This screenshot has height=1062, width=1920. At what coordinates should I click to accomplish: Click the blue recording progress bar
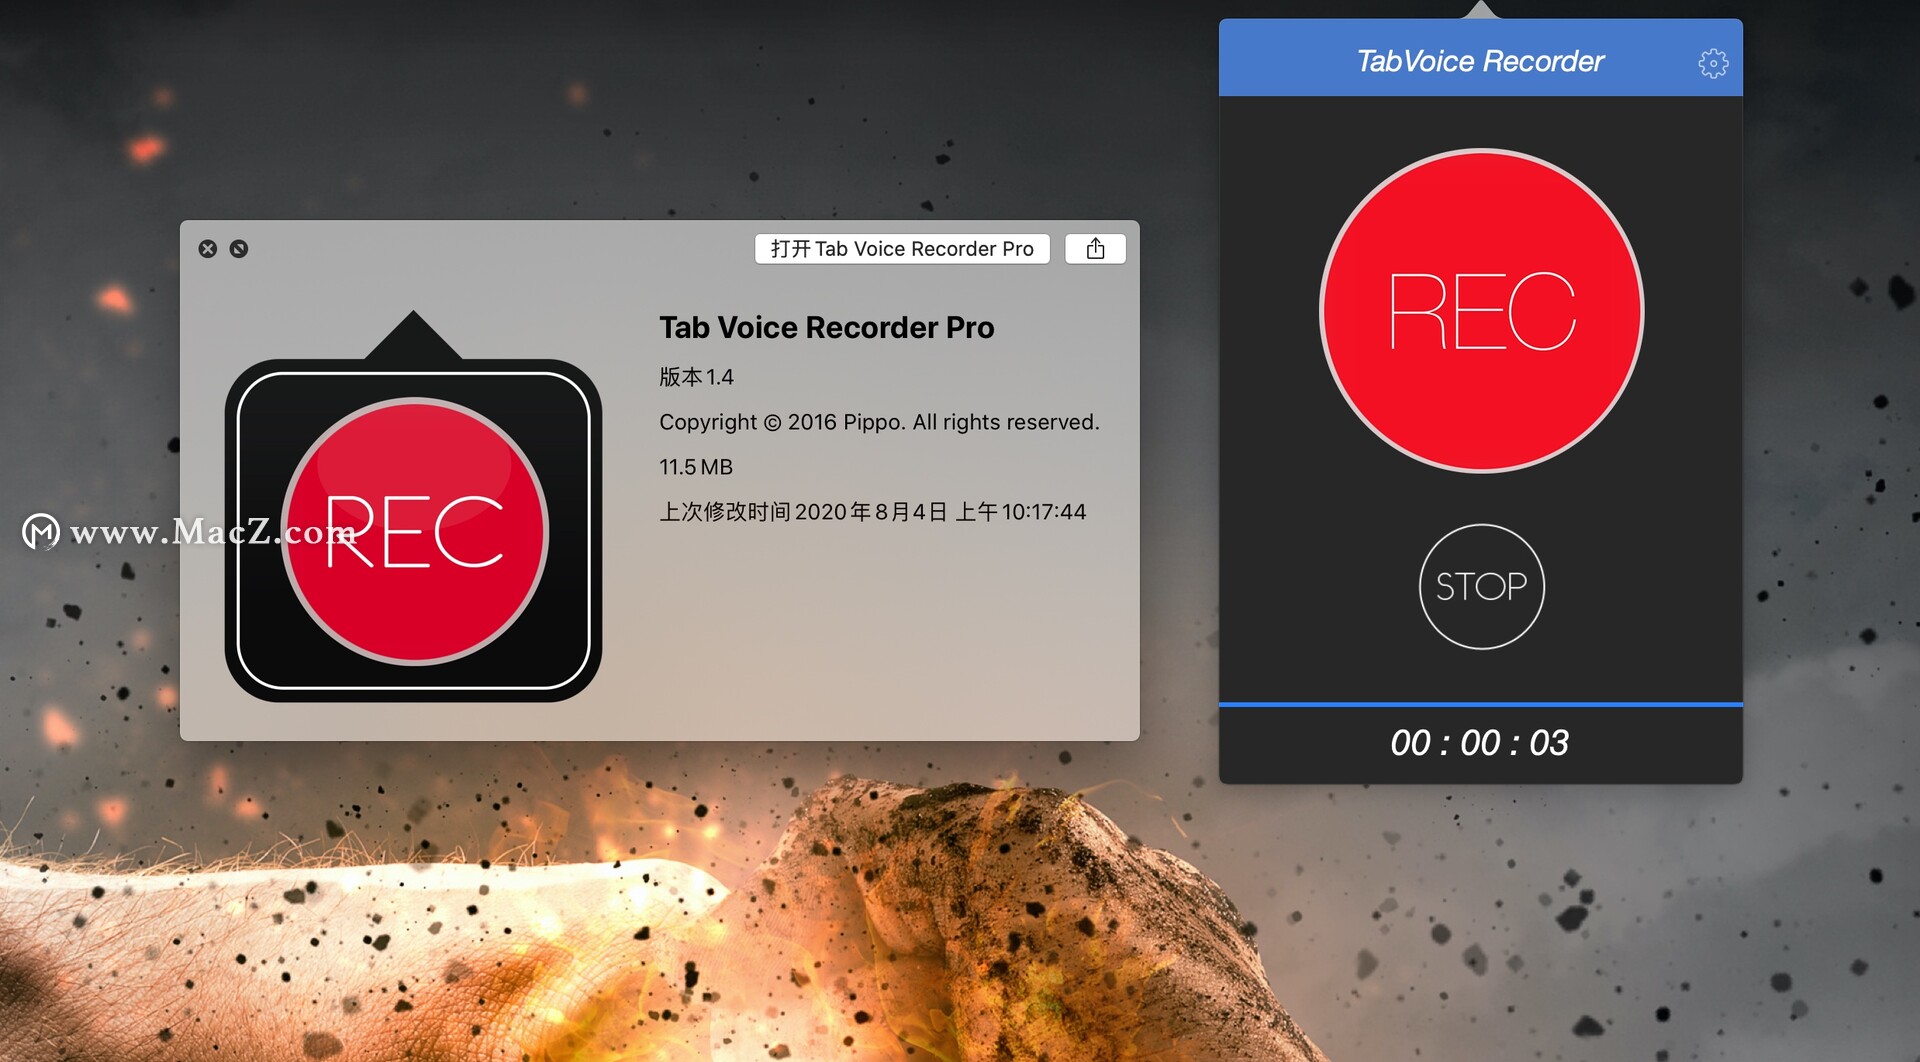pos(1480,705)
